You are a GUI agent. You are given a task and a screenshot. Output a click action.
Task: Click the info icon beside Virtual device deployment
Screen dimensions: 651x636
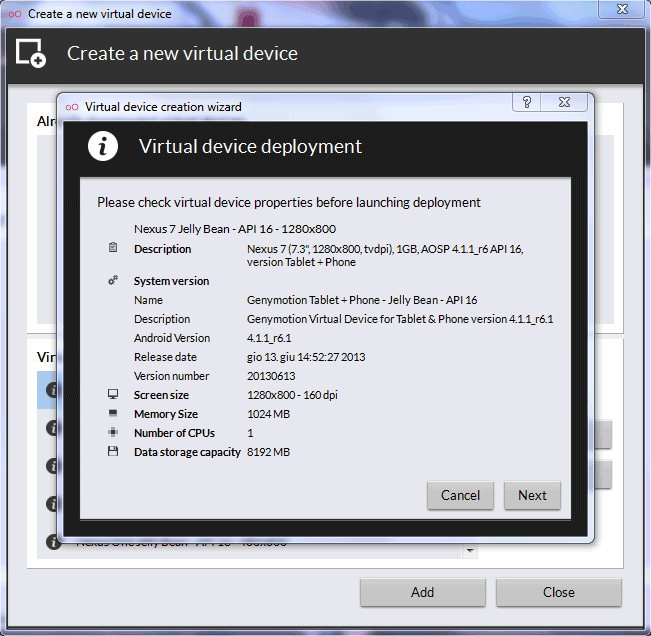click(x=103, y=146)
